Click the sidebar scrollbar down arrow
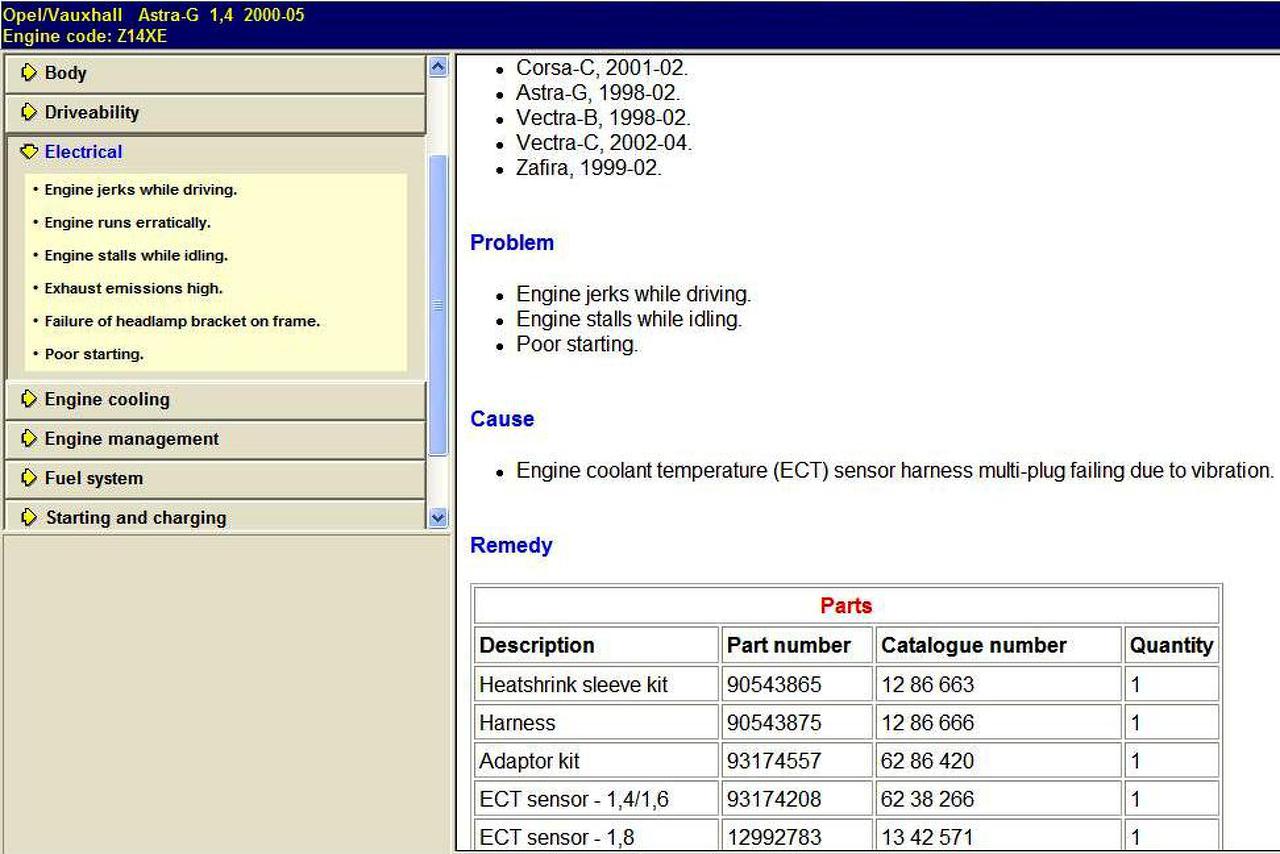Image resolution: width=1280 pixels, height=854 pixels. (438, 518)
